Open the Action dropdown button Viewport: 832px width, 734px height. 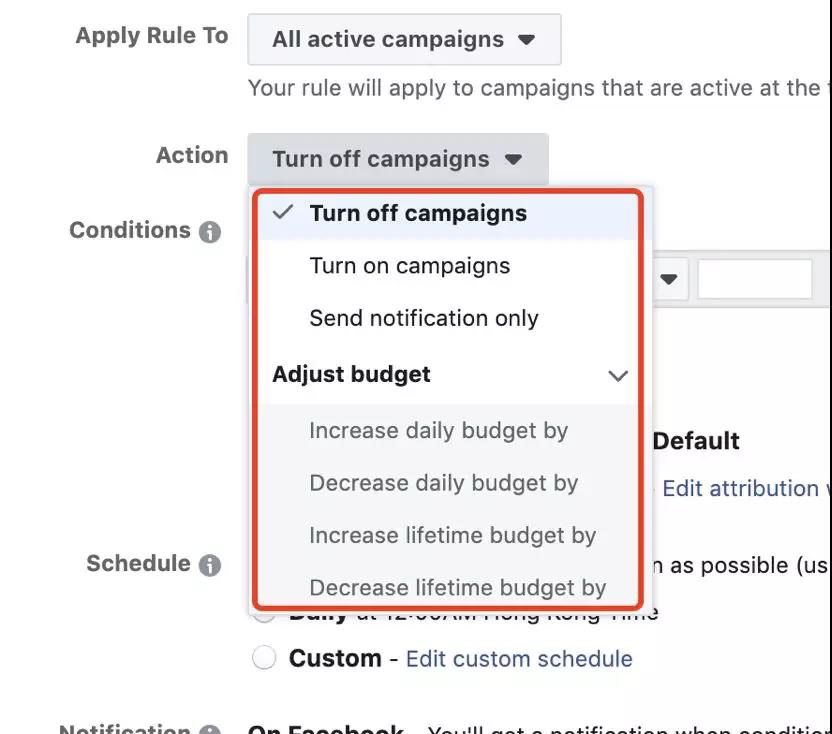pos(397,159)
